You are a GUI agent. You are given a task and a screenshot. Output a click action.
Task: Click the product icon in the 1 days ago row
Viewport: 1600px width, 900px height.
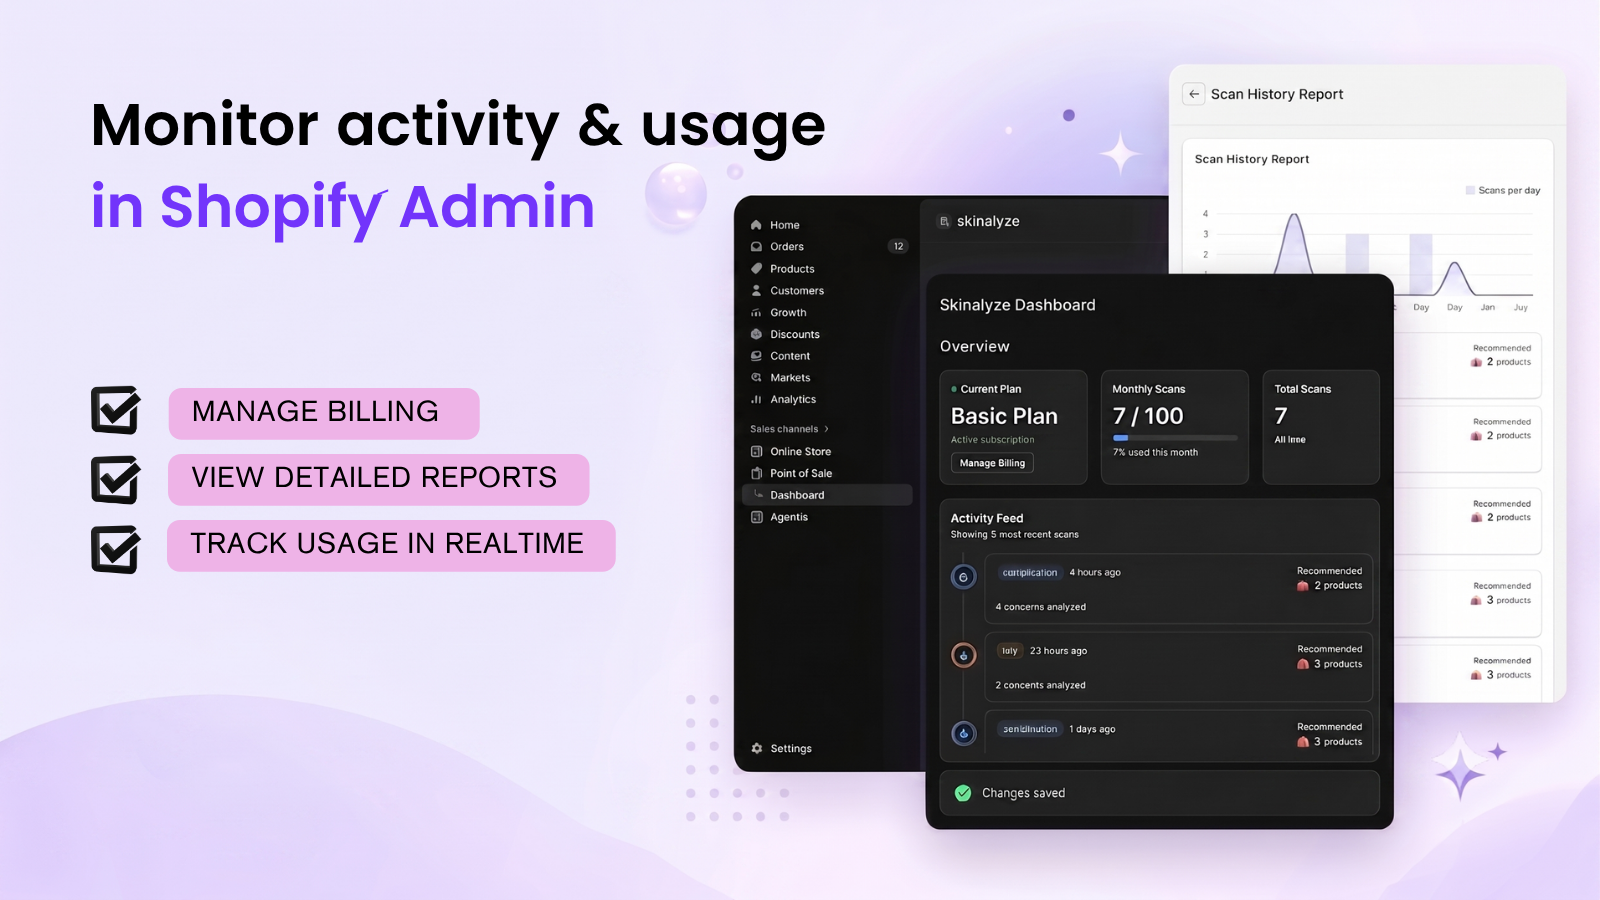[1303, 742]
